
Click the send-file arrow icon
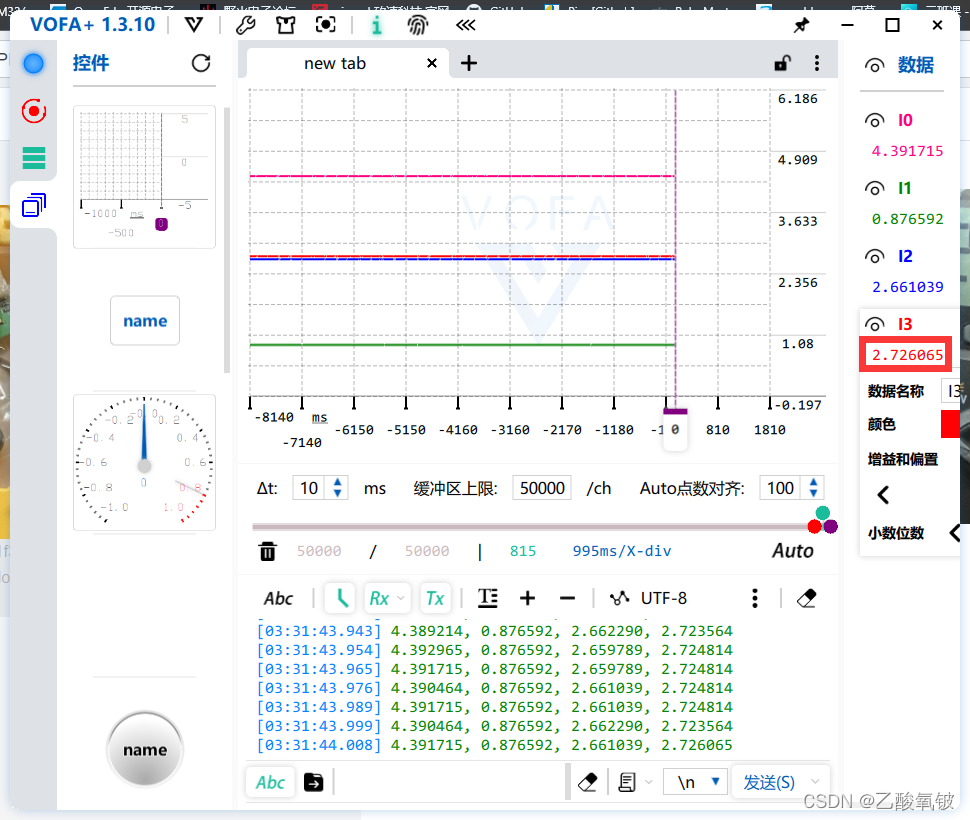314,782
